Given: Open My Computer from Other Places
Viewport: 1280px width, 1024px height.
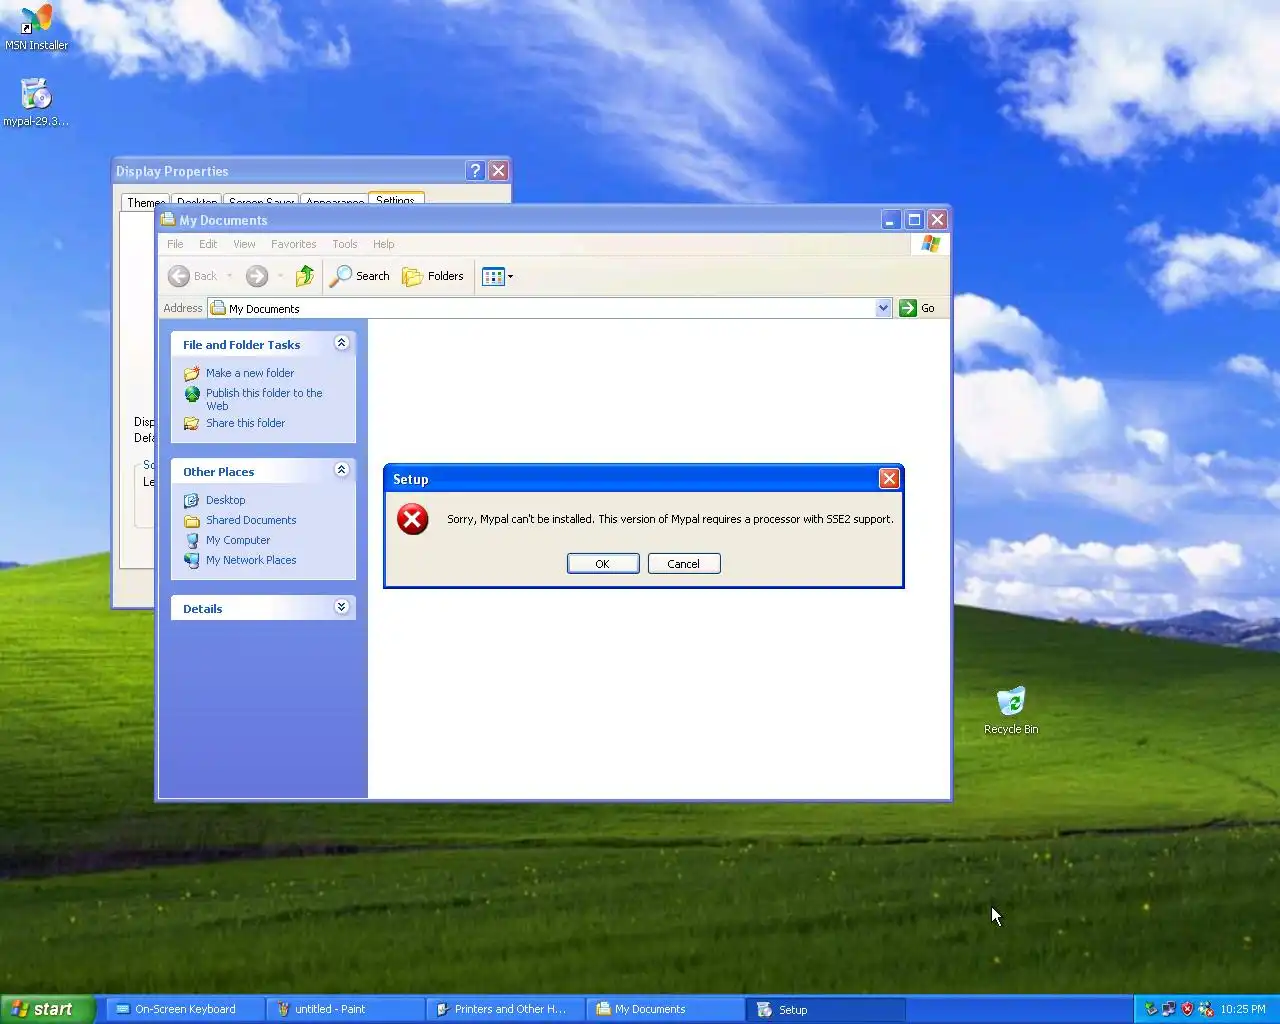Looking at the screenshot, I should [x=238, y=540].
